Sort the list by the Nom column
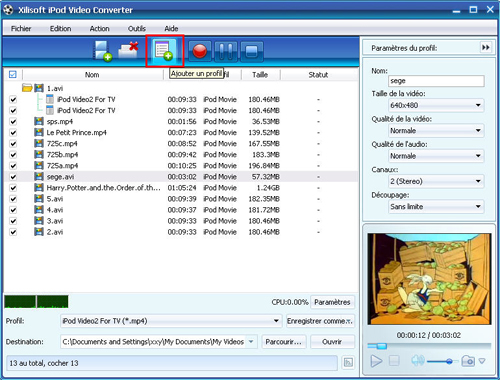Viewport: 500px width, 380px height. (x=92, y=75)
